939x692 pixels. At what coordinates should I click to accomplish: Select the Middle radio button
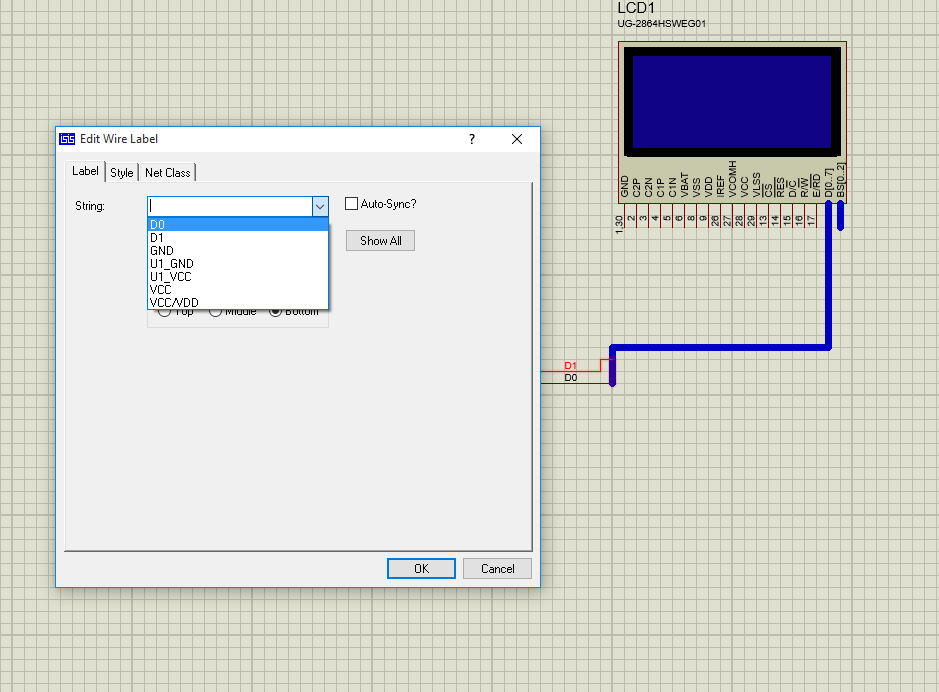(215, 312)
